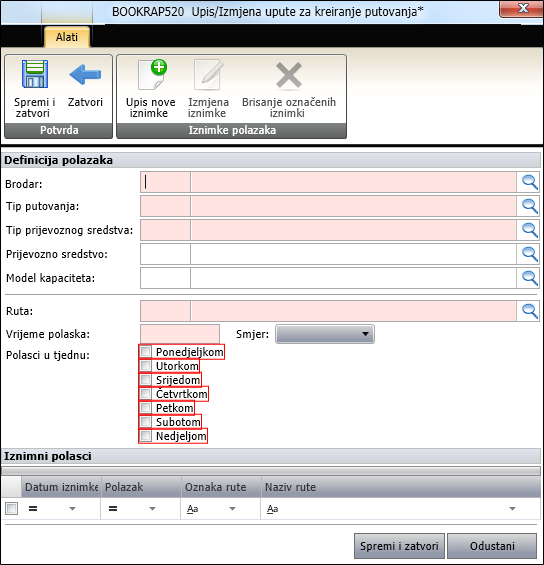544x565 pixels.
Task: Enable the Ponedjeljkom checkbox
Action: click(146, 351)
